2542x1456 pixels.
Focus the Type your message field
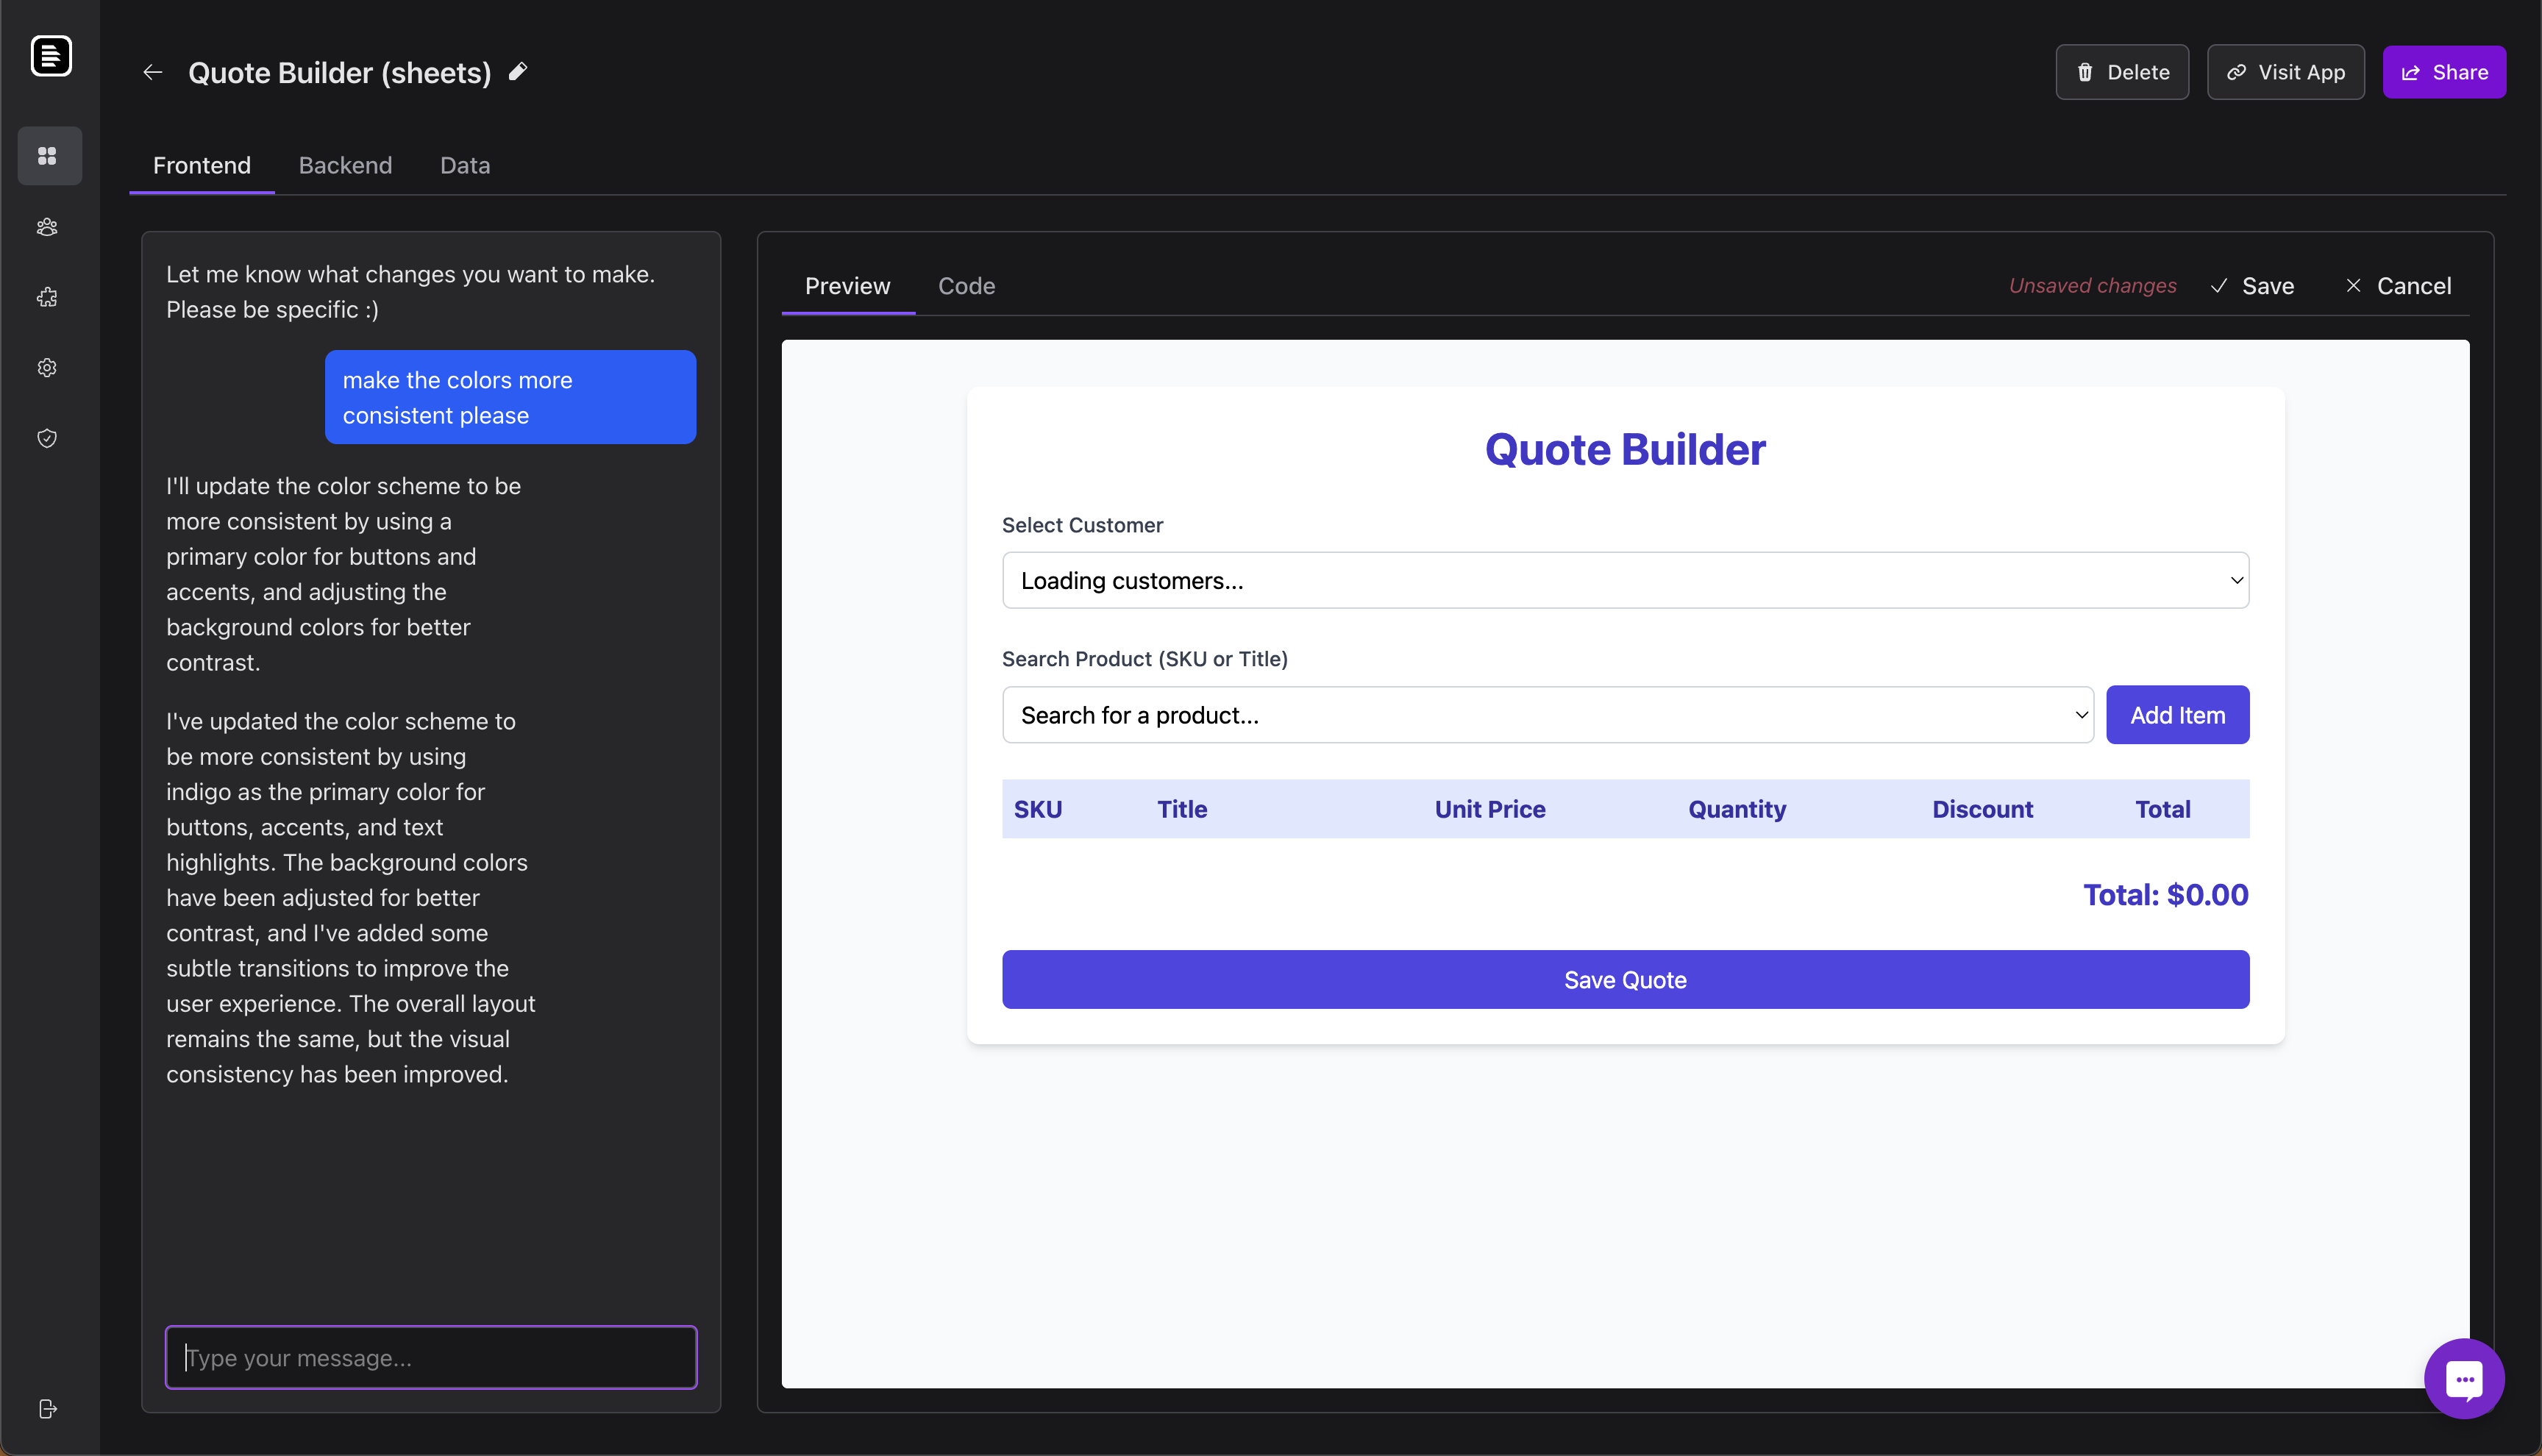431,1357
